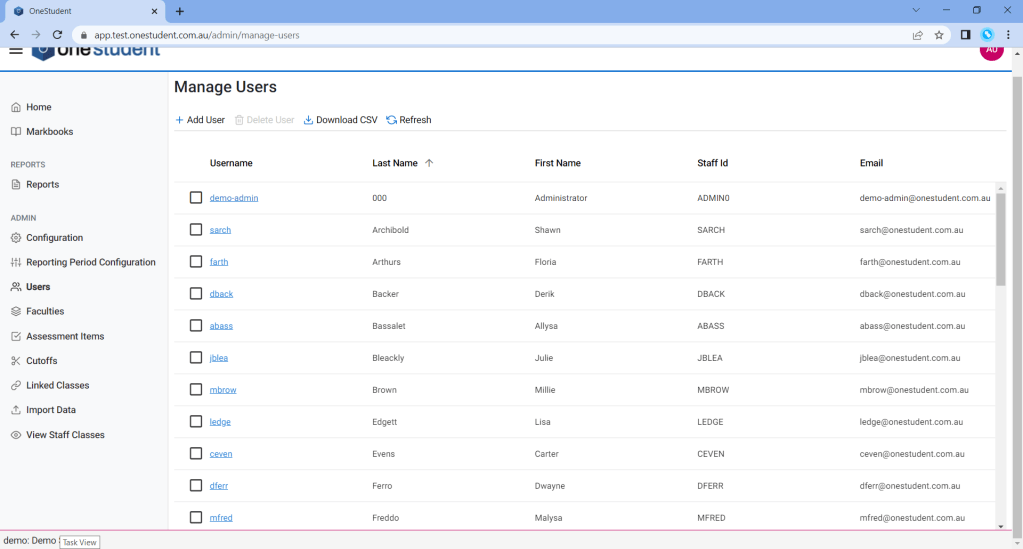Click the Import Data upload icon
The image size is (1023, 549).
click(16, 410)
